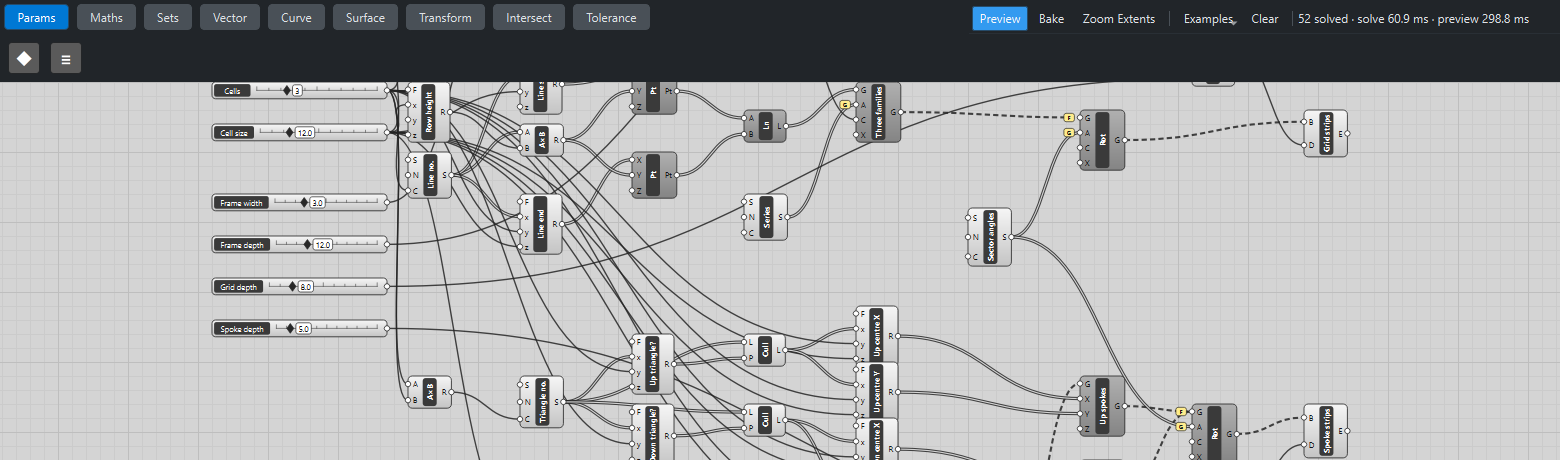The width and height of the screenshot is (1560, 460).
Task: Adjust the Cells slider
Action: [299, 90]
